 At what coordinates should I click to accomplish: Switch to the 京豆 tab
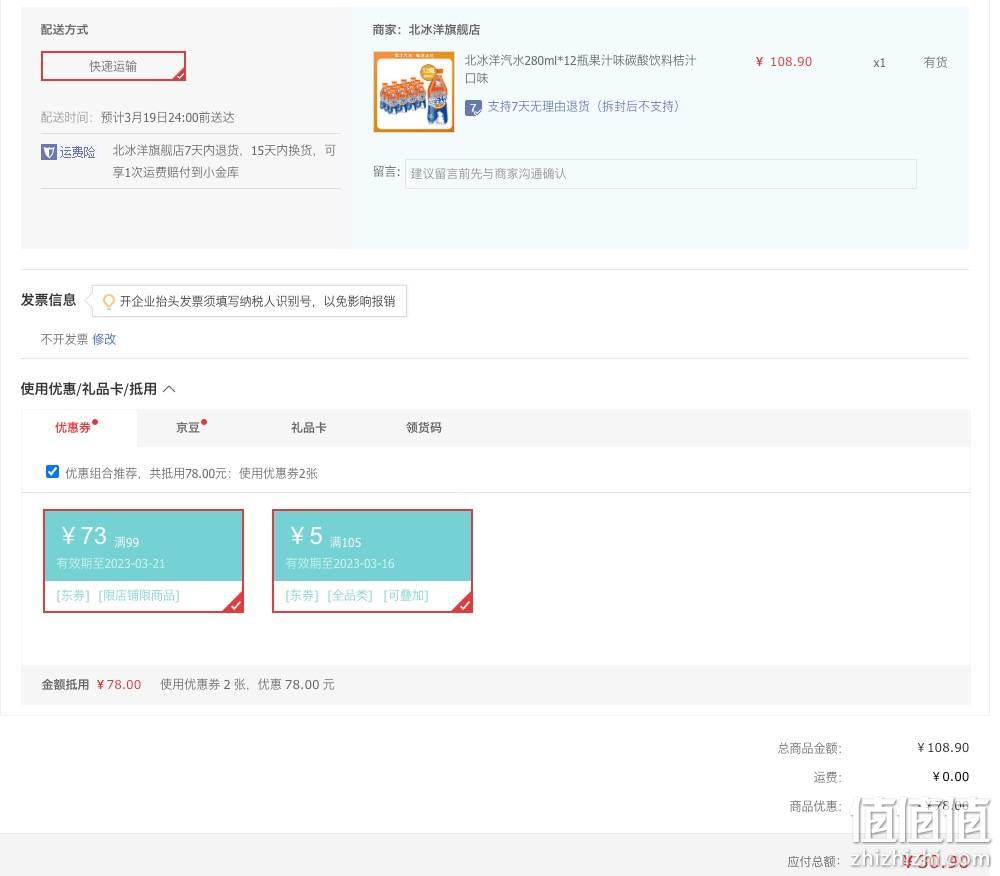pyautogui.click(x=188, y=428)
